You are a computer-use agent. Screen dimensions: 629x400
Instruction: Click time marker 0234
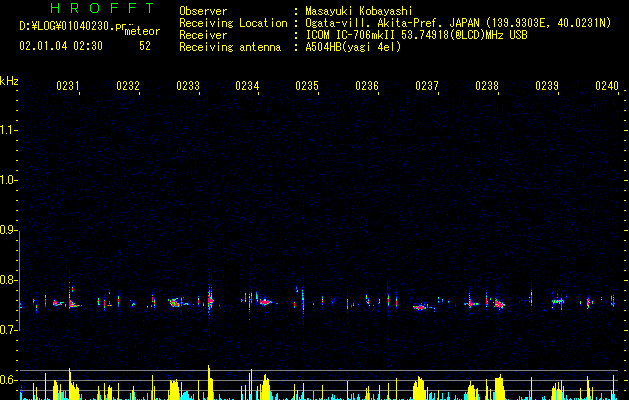(x=247, y=86)
